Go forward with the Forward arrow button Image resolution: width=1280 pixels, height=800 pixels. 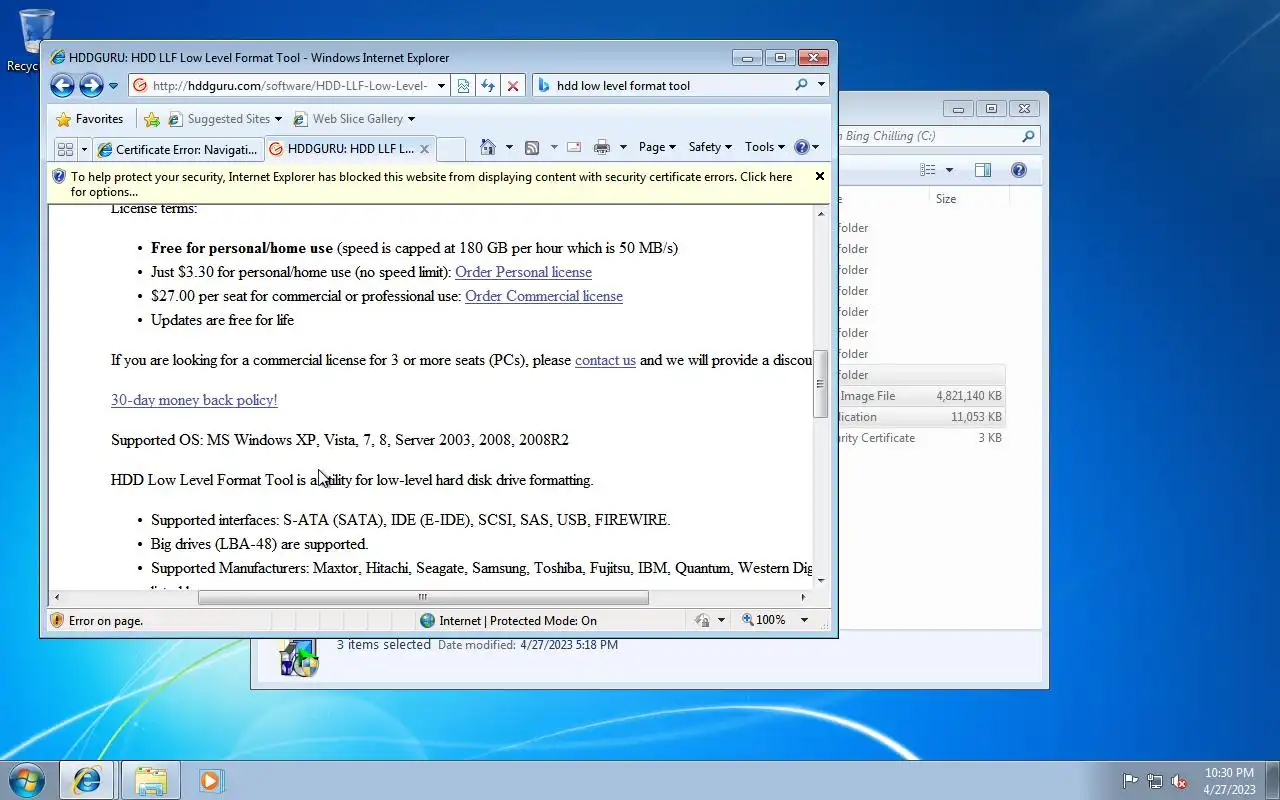click(91, 86)
